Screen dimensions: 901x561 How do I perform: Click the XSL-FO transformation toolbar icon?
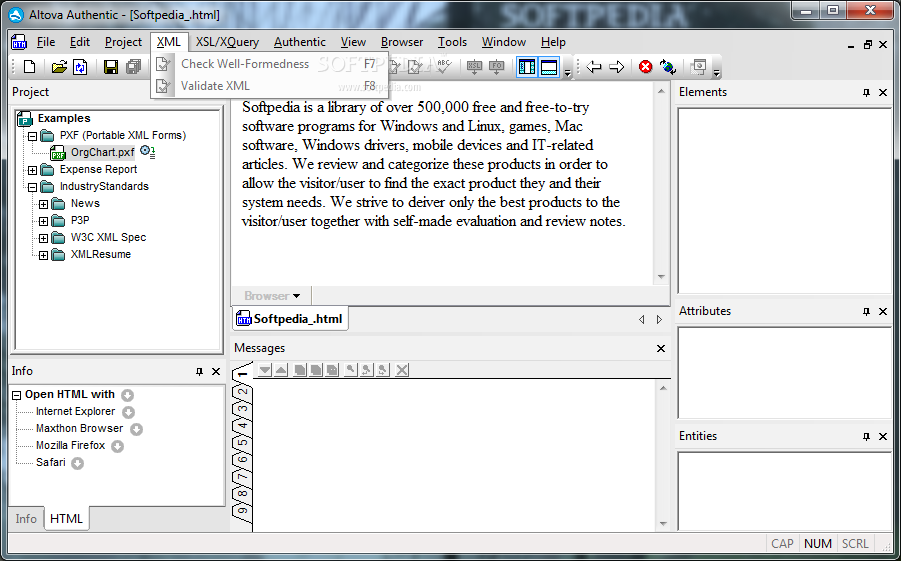pyautogui.click(x=497, y=67)
